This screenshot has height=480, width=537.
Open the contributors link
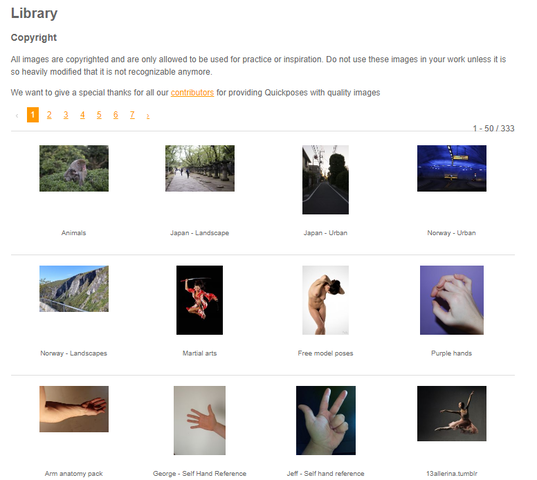[x=192, y=93]
